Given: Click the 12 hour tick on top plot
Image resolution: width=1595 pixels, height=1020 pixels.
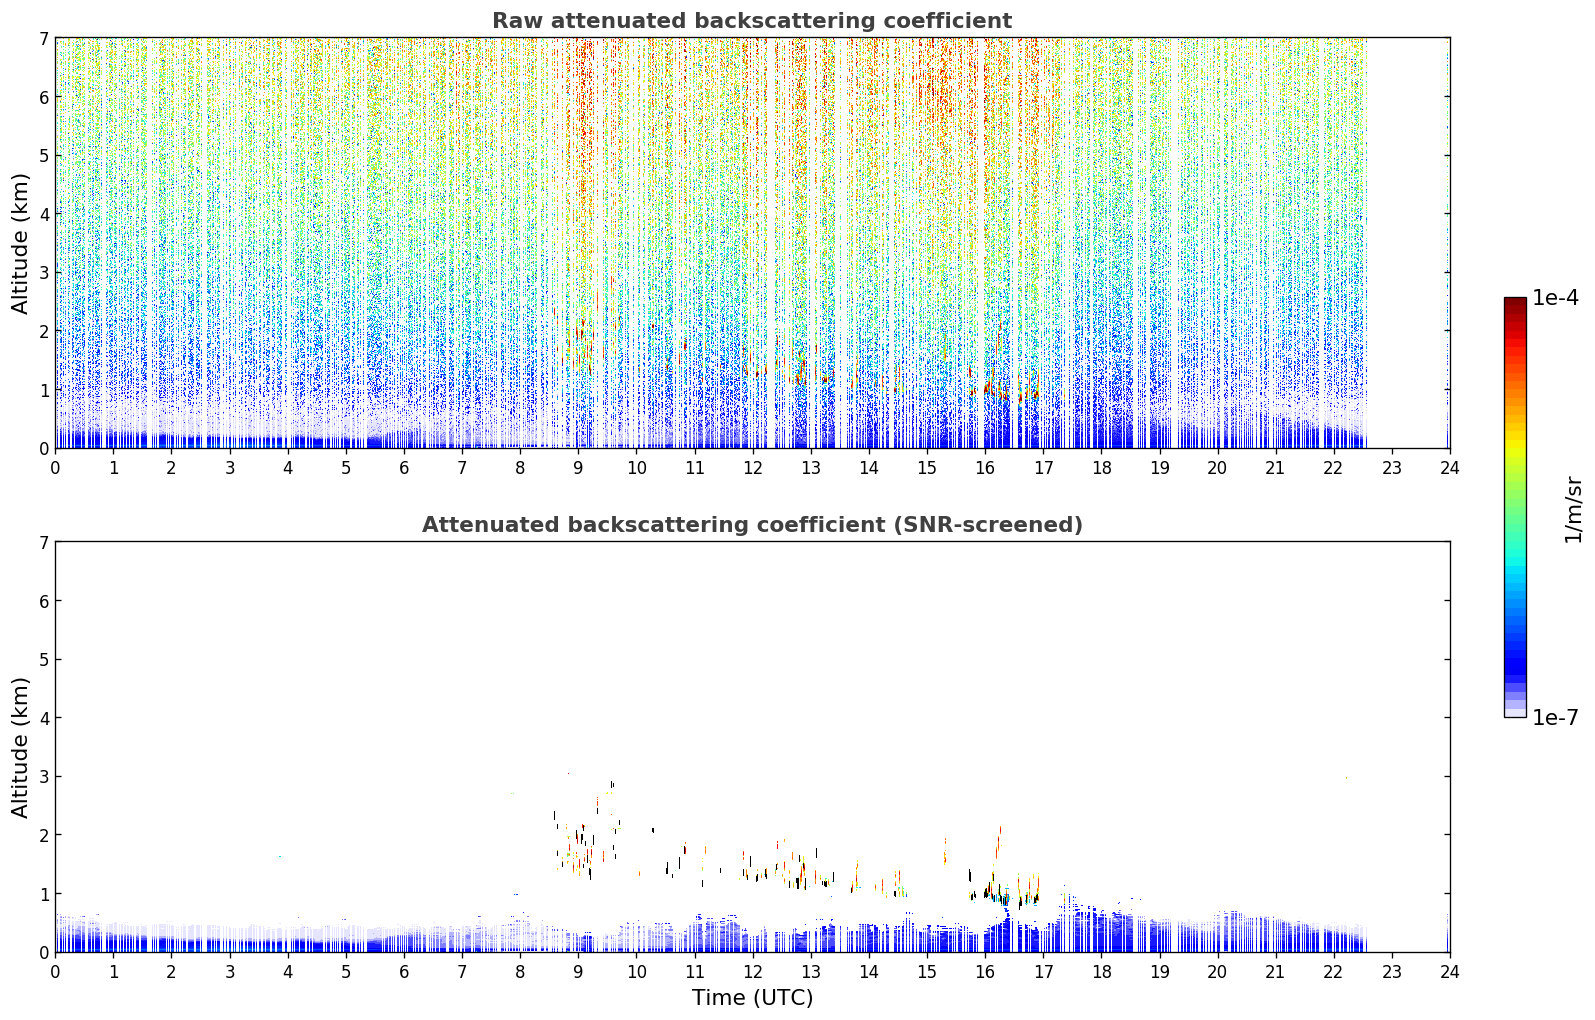Looking at the screenshot, I should (x=752, y=467).
